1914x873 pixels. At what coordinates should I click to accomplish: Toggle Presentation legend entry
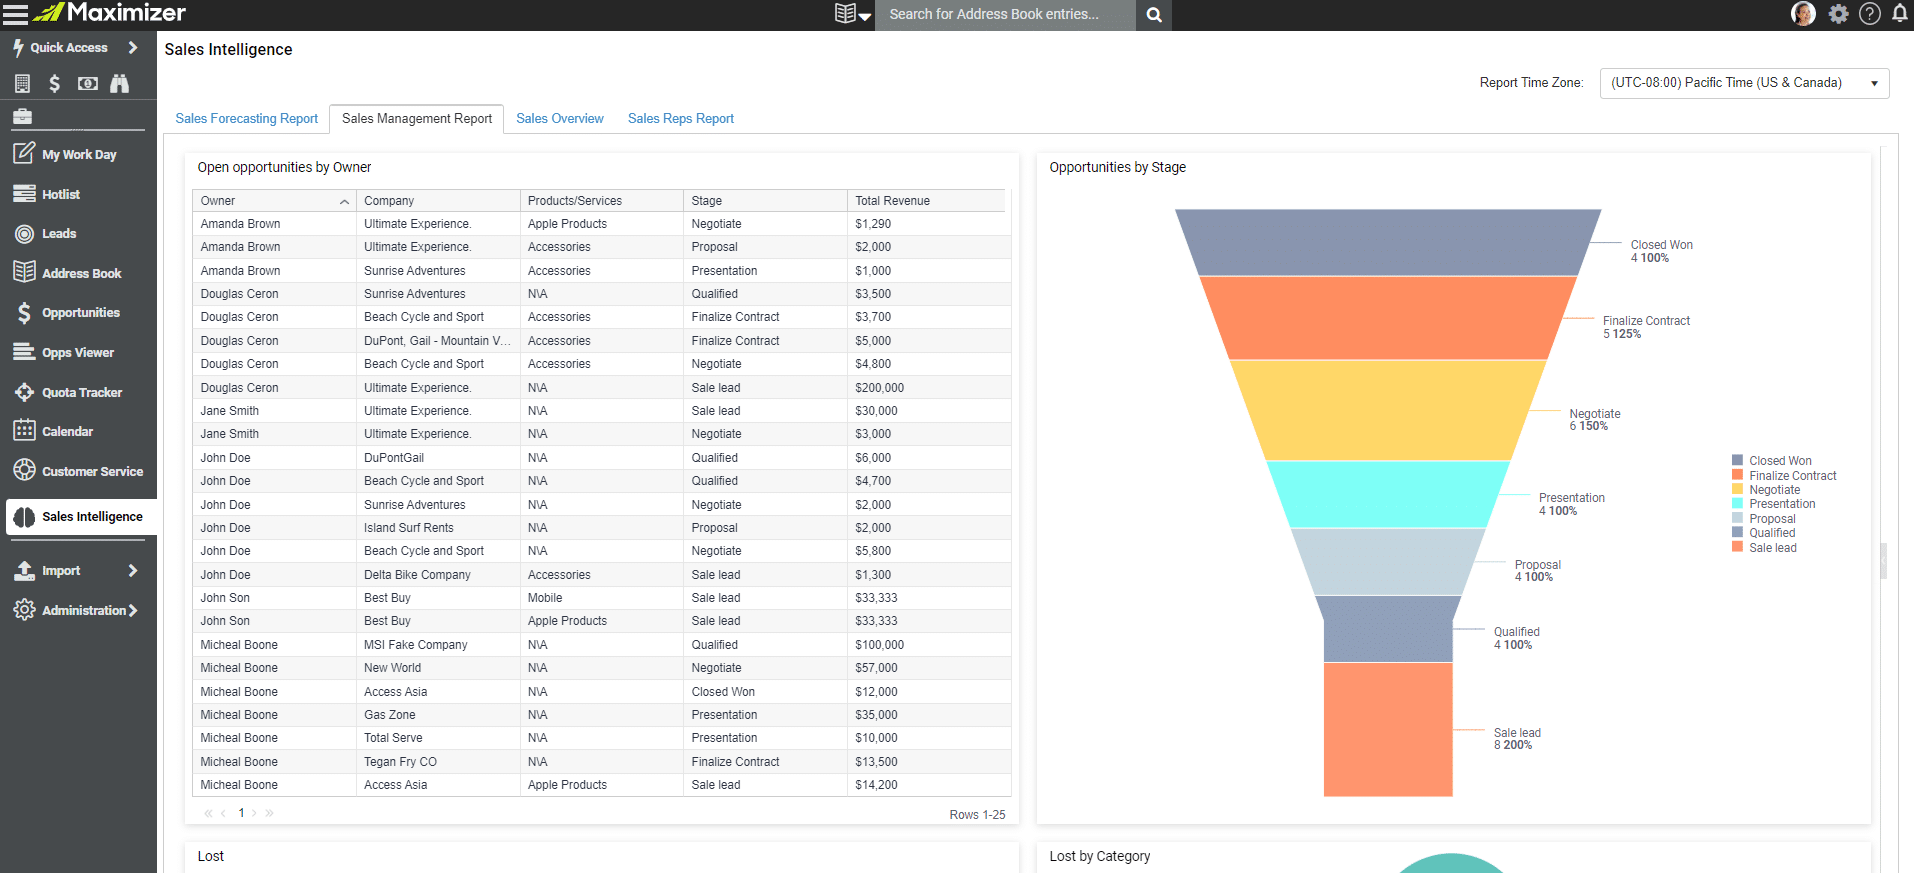(1774, 504)
